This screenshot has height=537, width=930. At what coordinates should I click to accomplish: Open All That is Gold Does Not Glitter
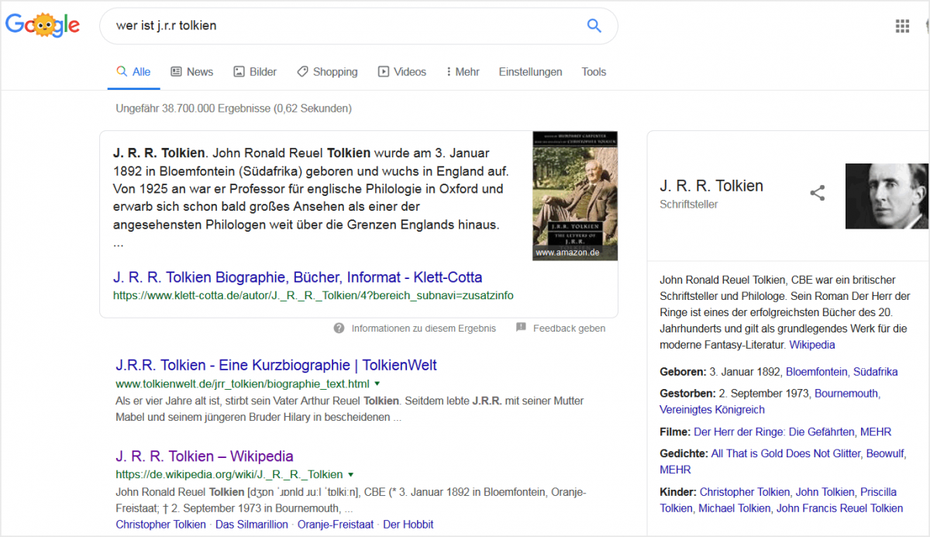[785, 453]
